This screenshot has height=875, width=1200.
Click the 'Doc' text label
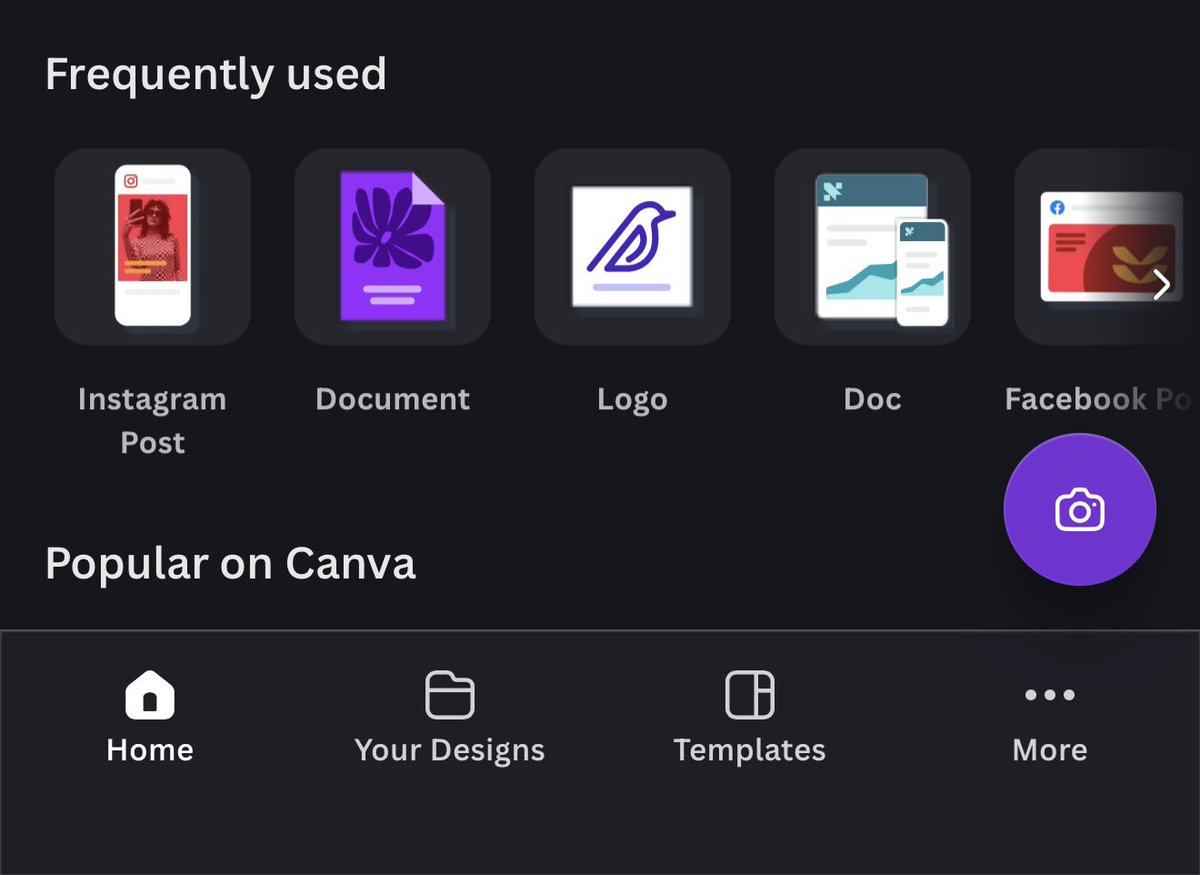[x=872, y=399]
